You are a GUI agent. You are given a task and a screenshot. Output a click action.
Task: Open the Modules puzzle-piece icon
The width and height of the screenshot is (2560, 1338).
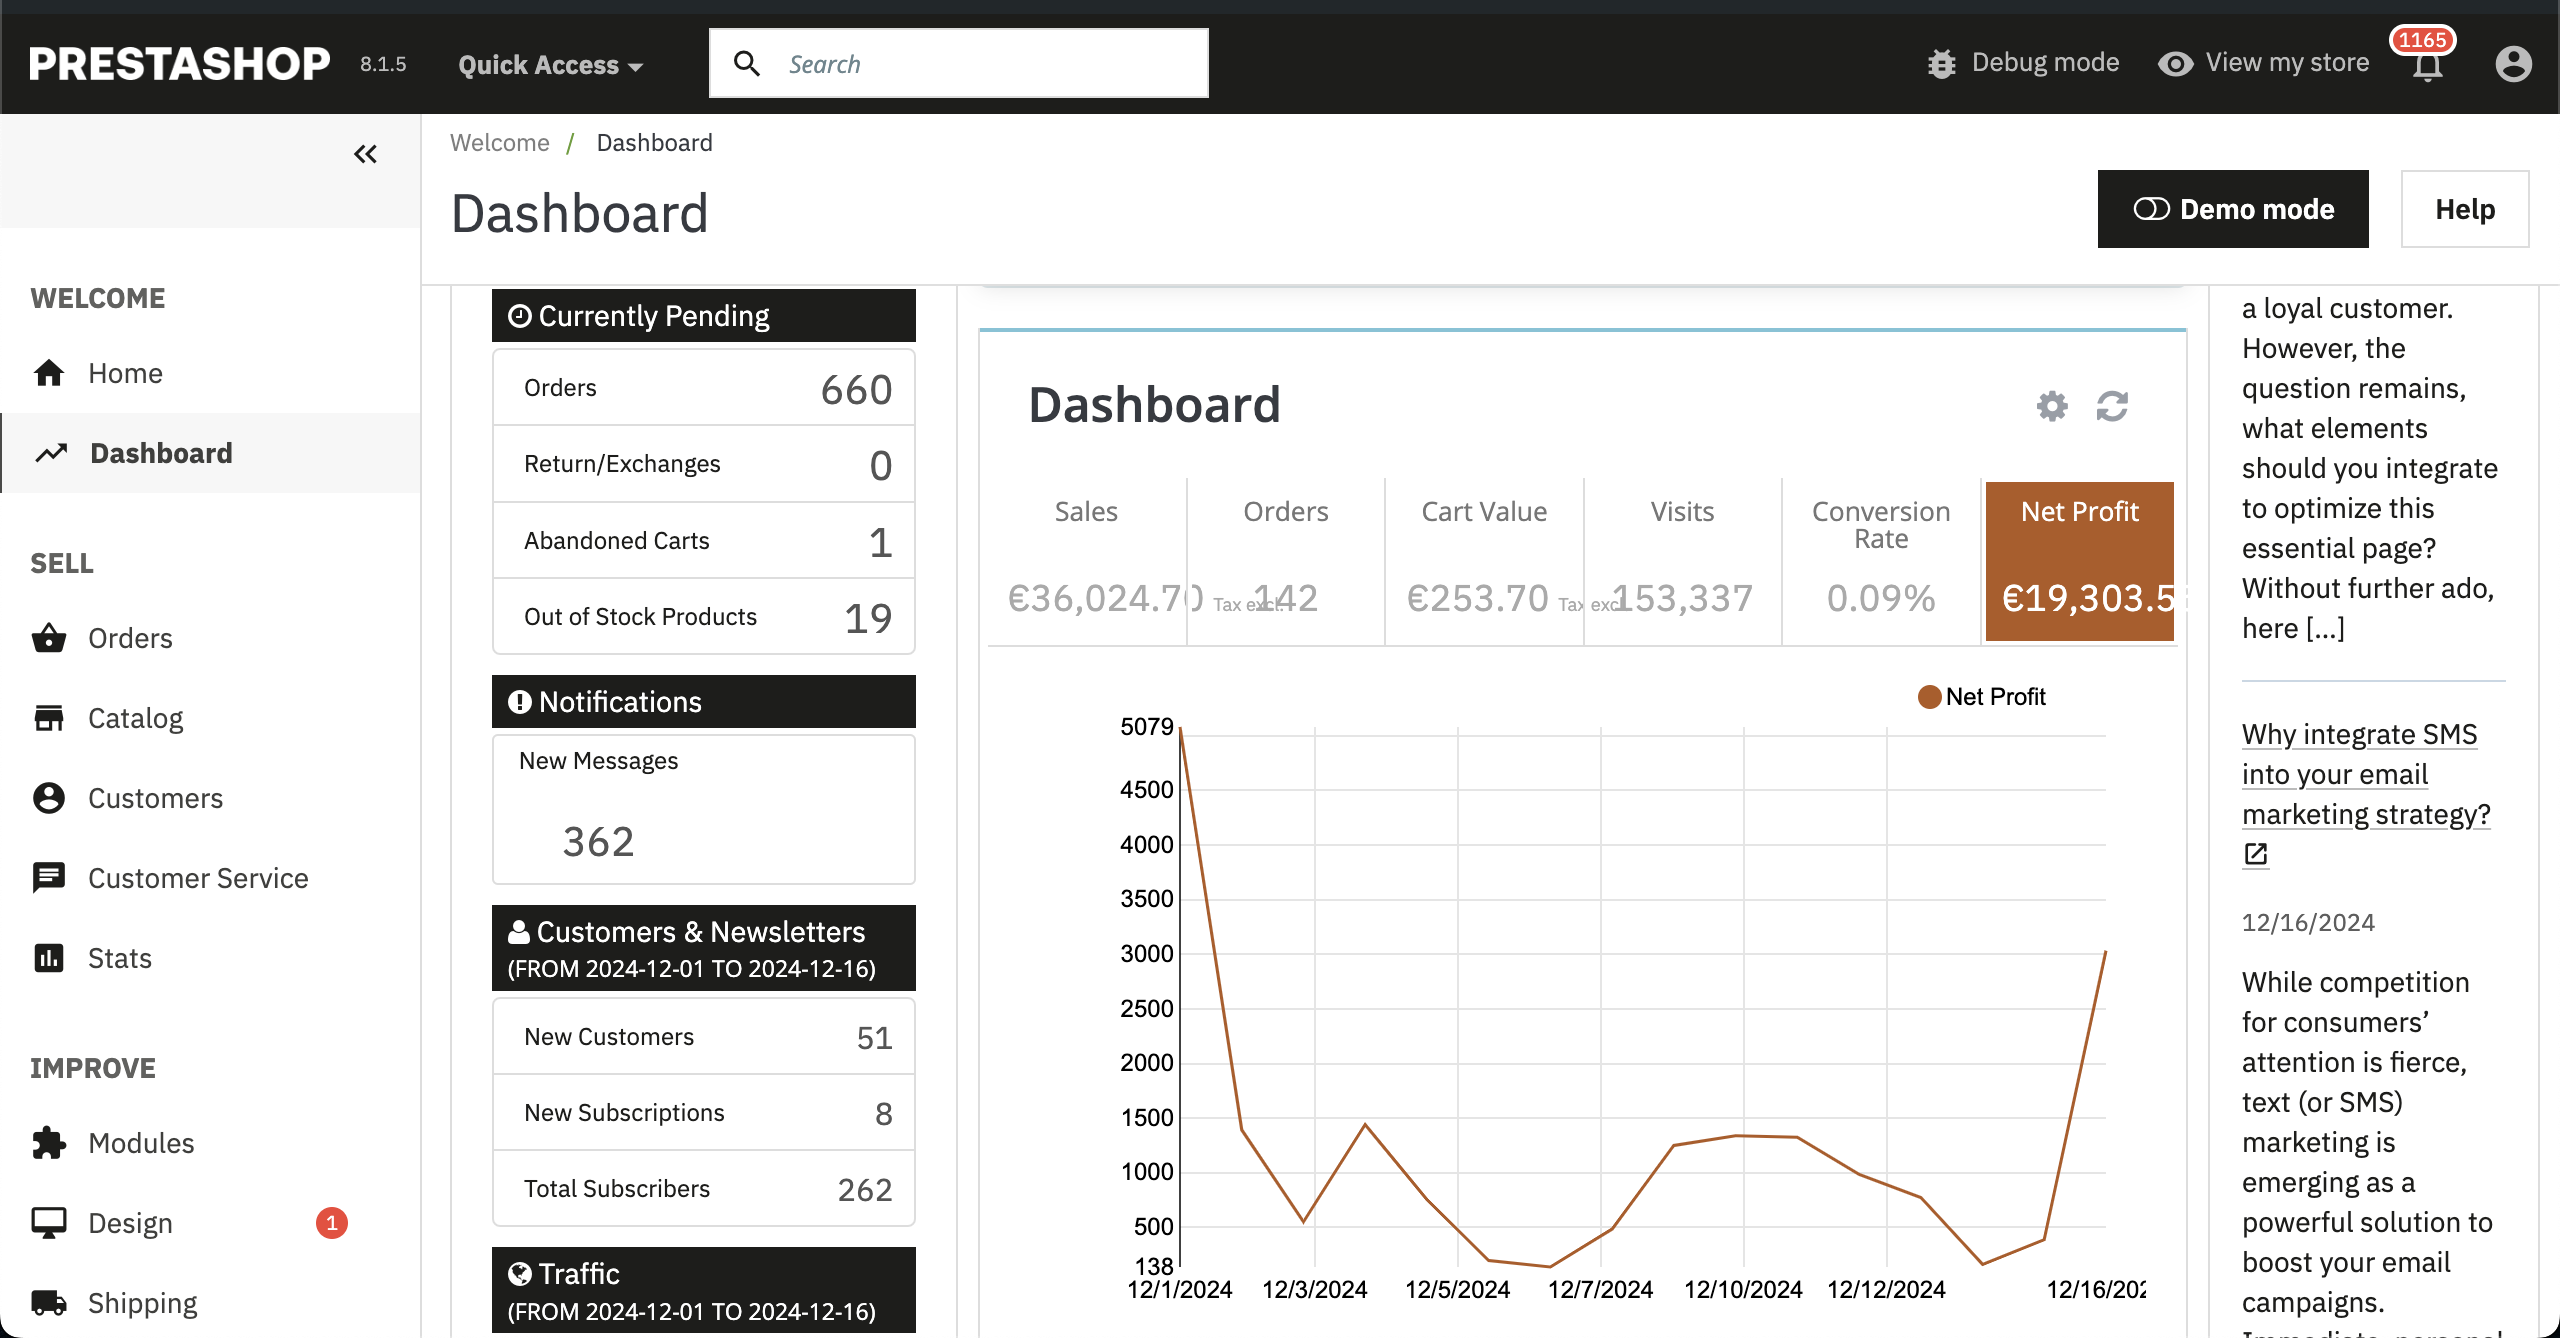point(49,1143)
